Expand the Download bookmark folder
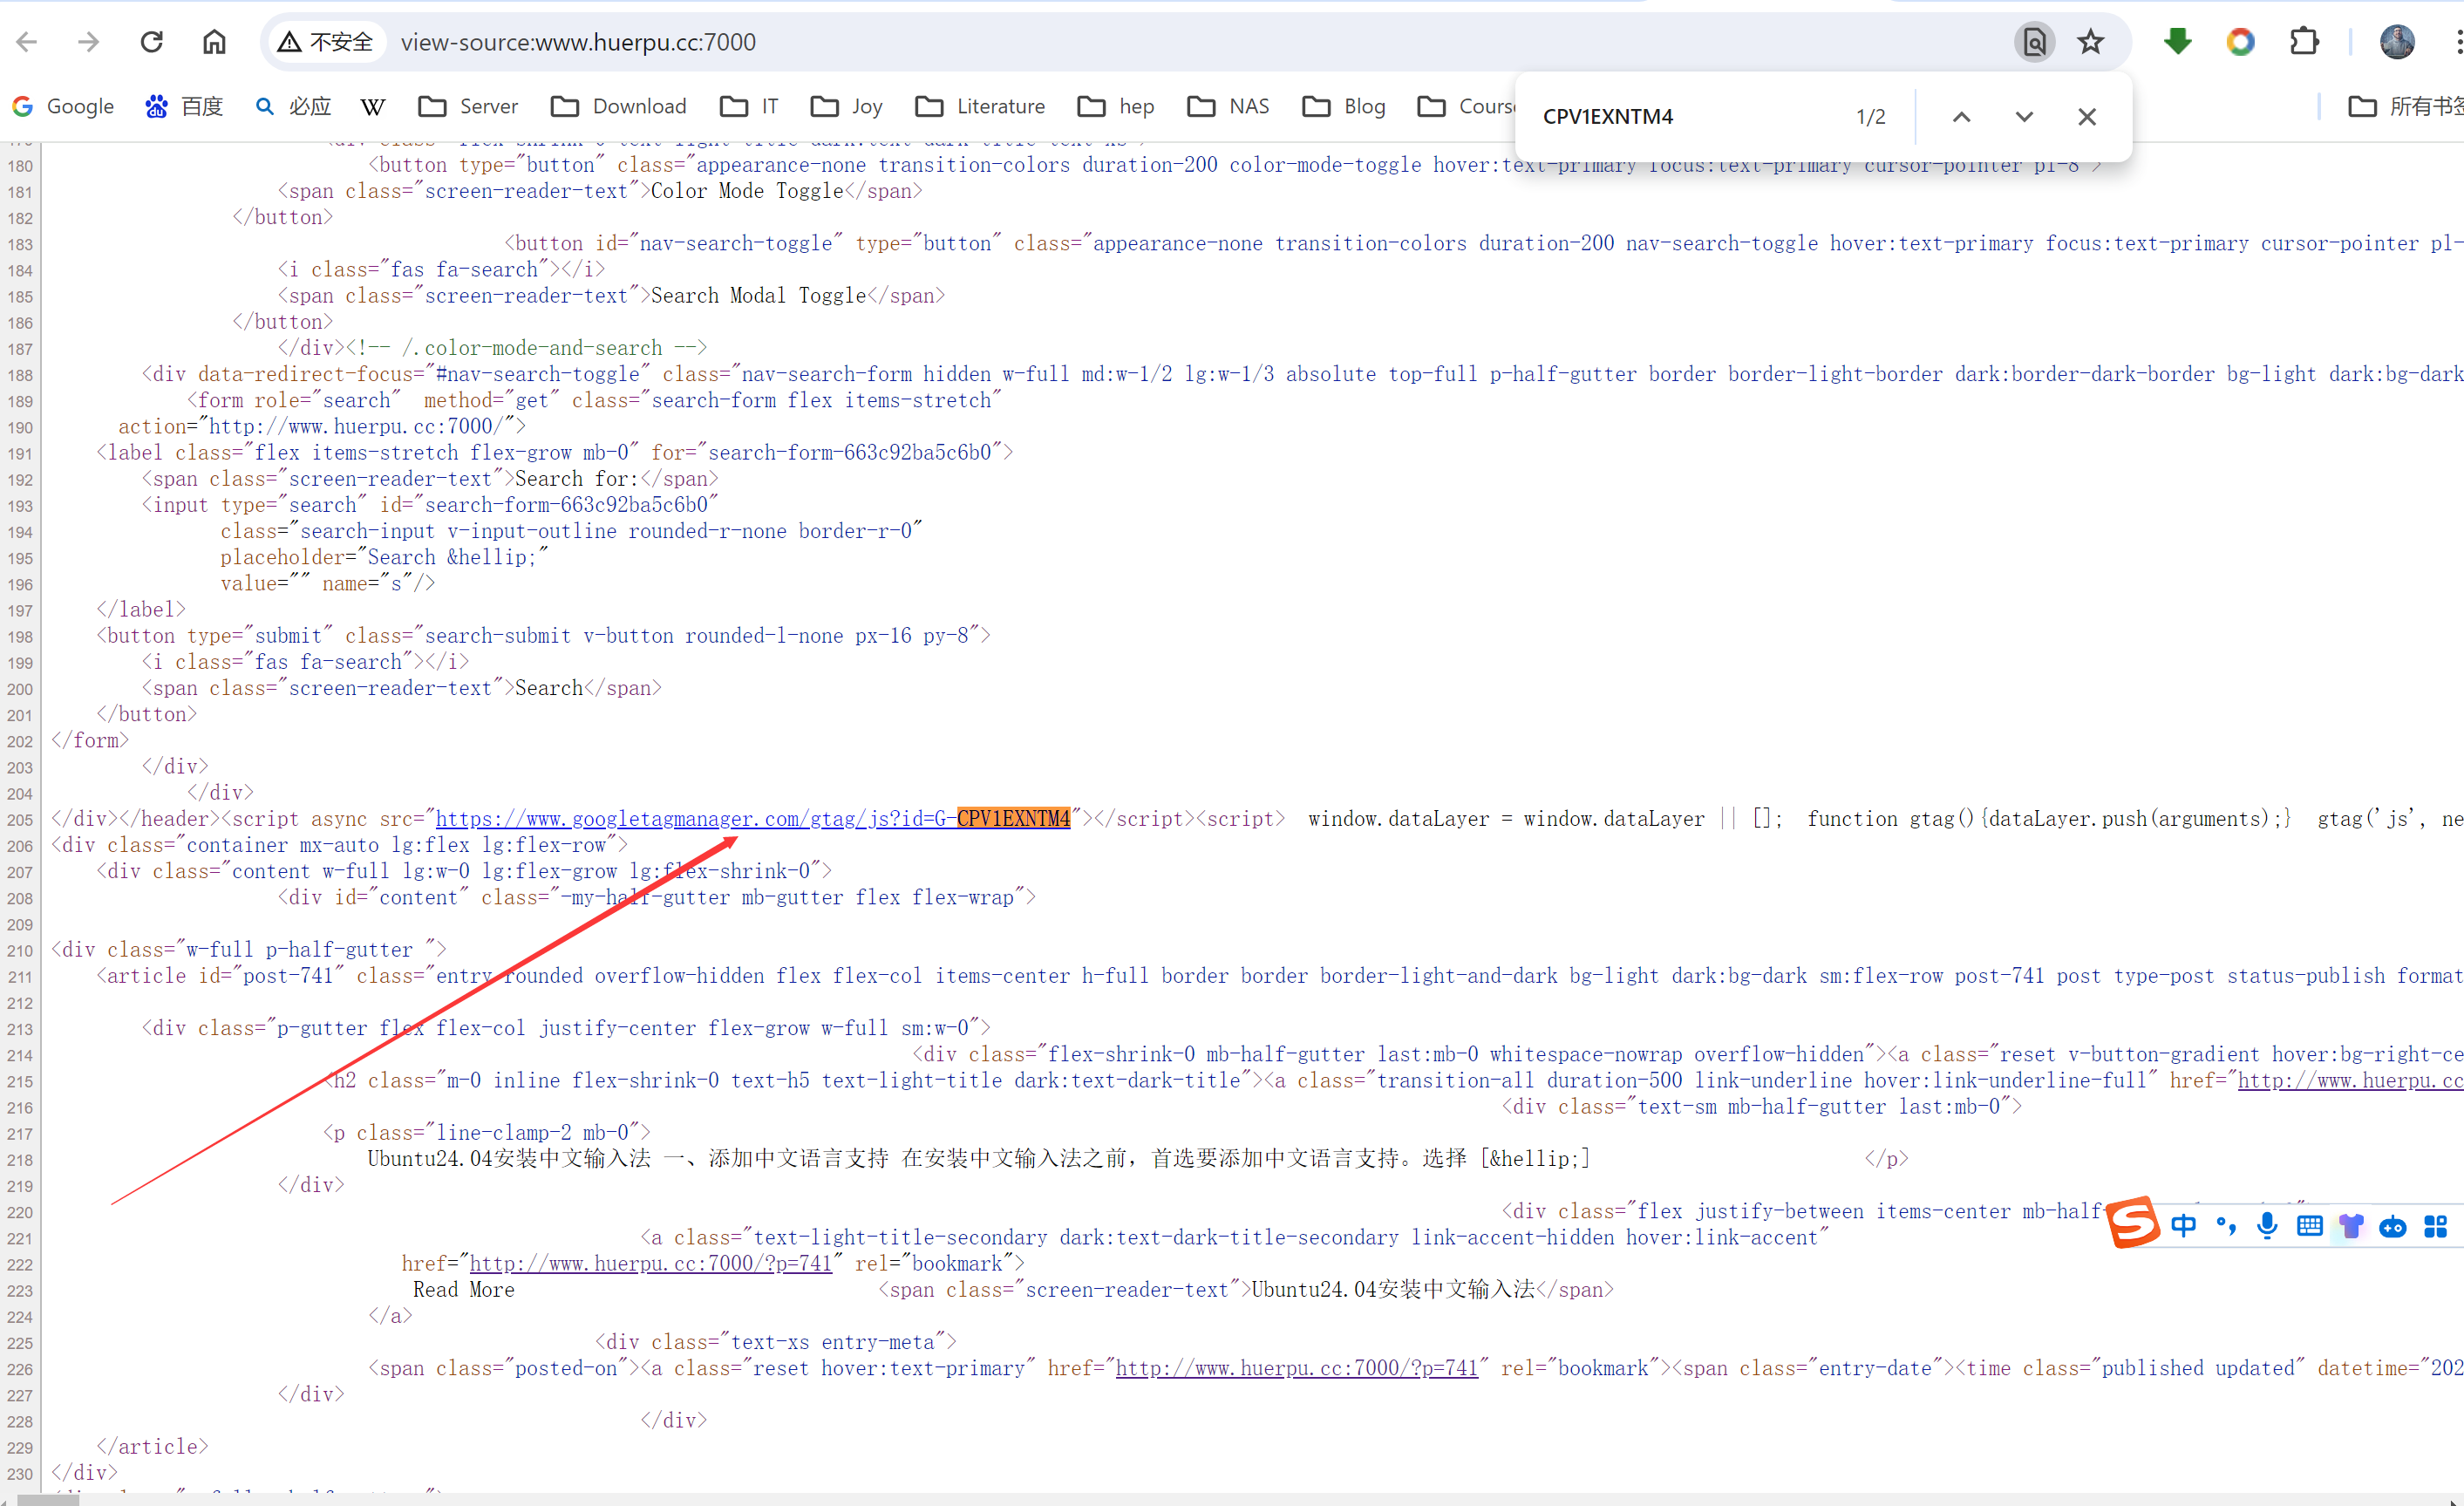Viewport: 2464px width, 1506px height. click(619, 106)
